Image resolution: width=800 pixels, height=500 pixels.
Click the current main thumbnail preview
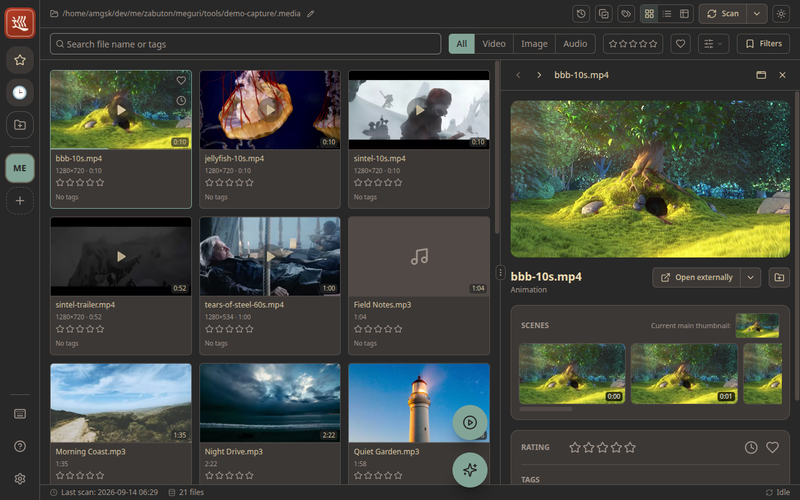757,326
